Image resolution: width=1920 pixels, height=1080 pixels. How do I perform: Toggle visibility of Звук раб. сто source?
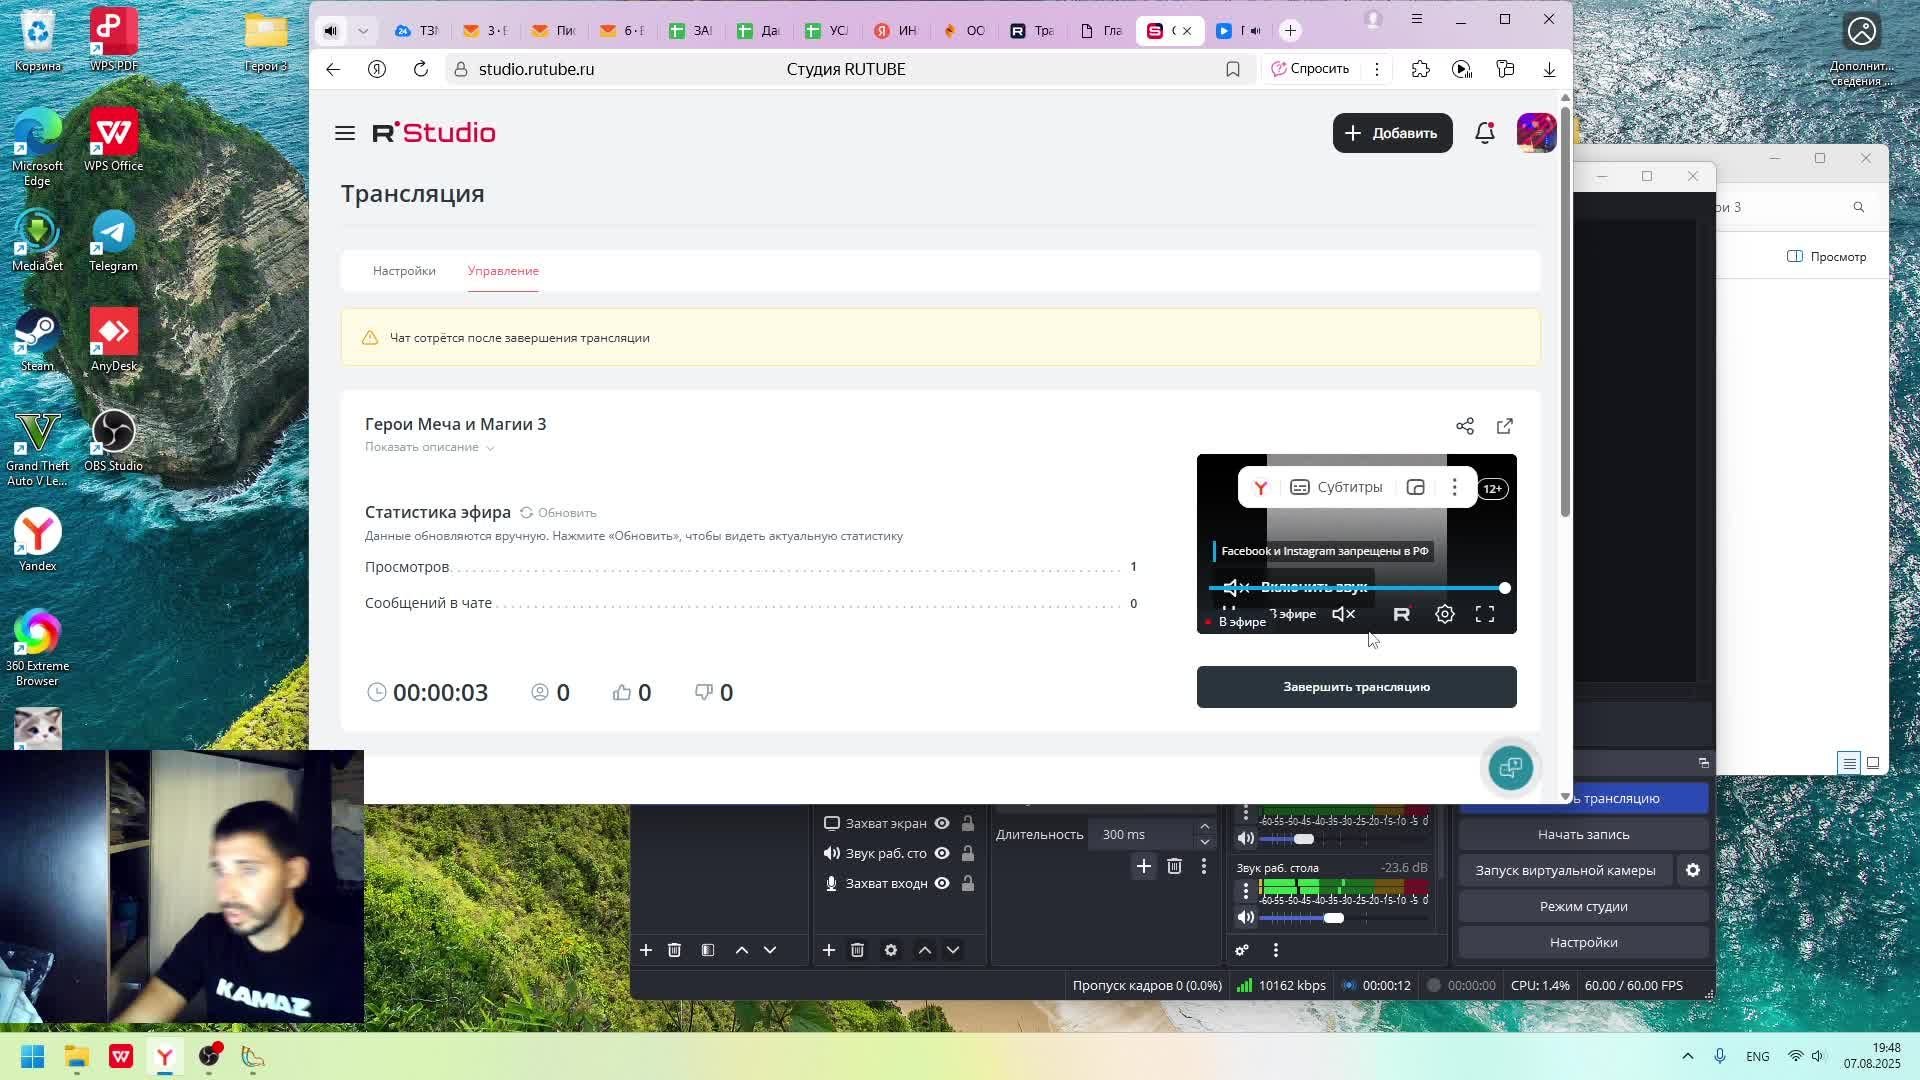tap(942, 854)
